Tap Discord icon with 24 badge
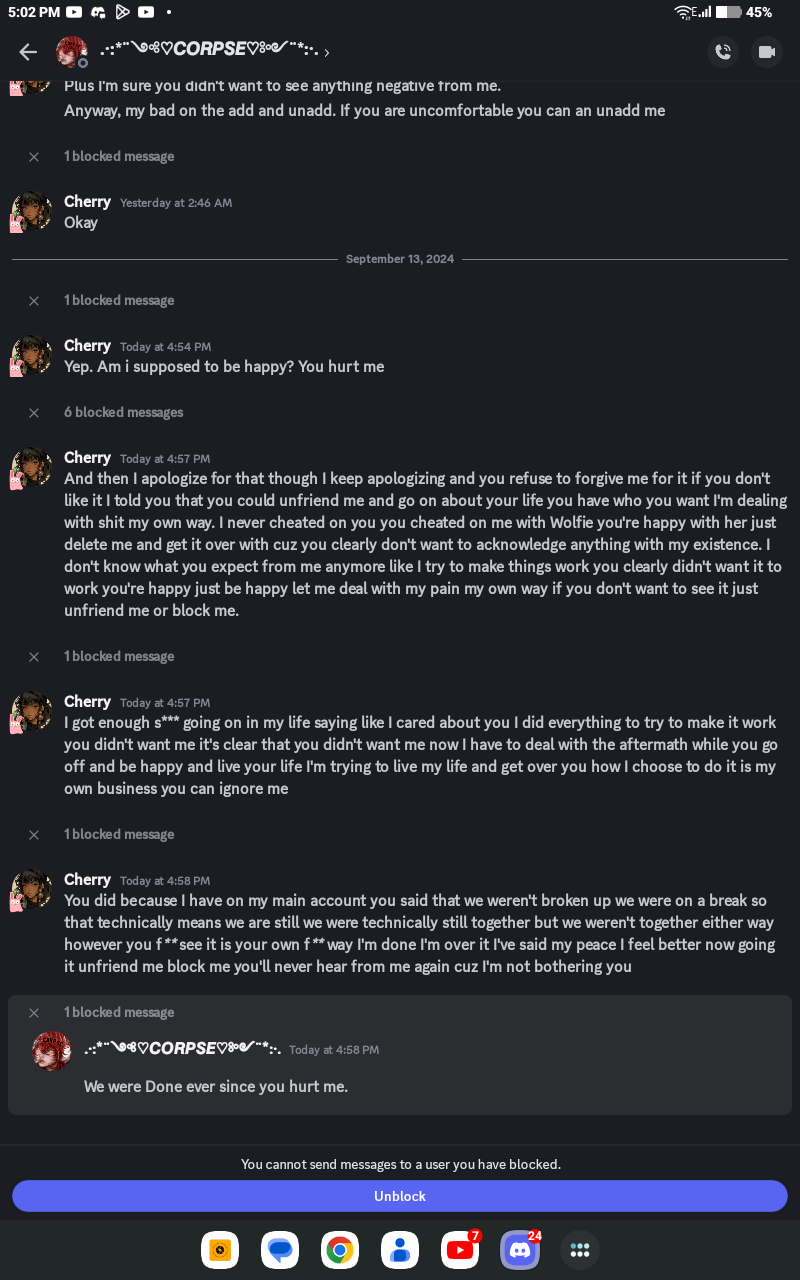This screenshot has width=800, height=1280. click(x=520, y=1250)
